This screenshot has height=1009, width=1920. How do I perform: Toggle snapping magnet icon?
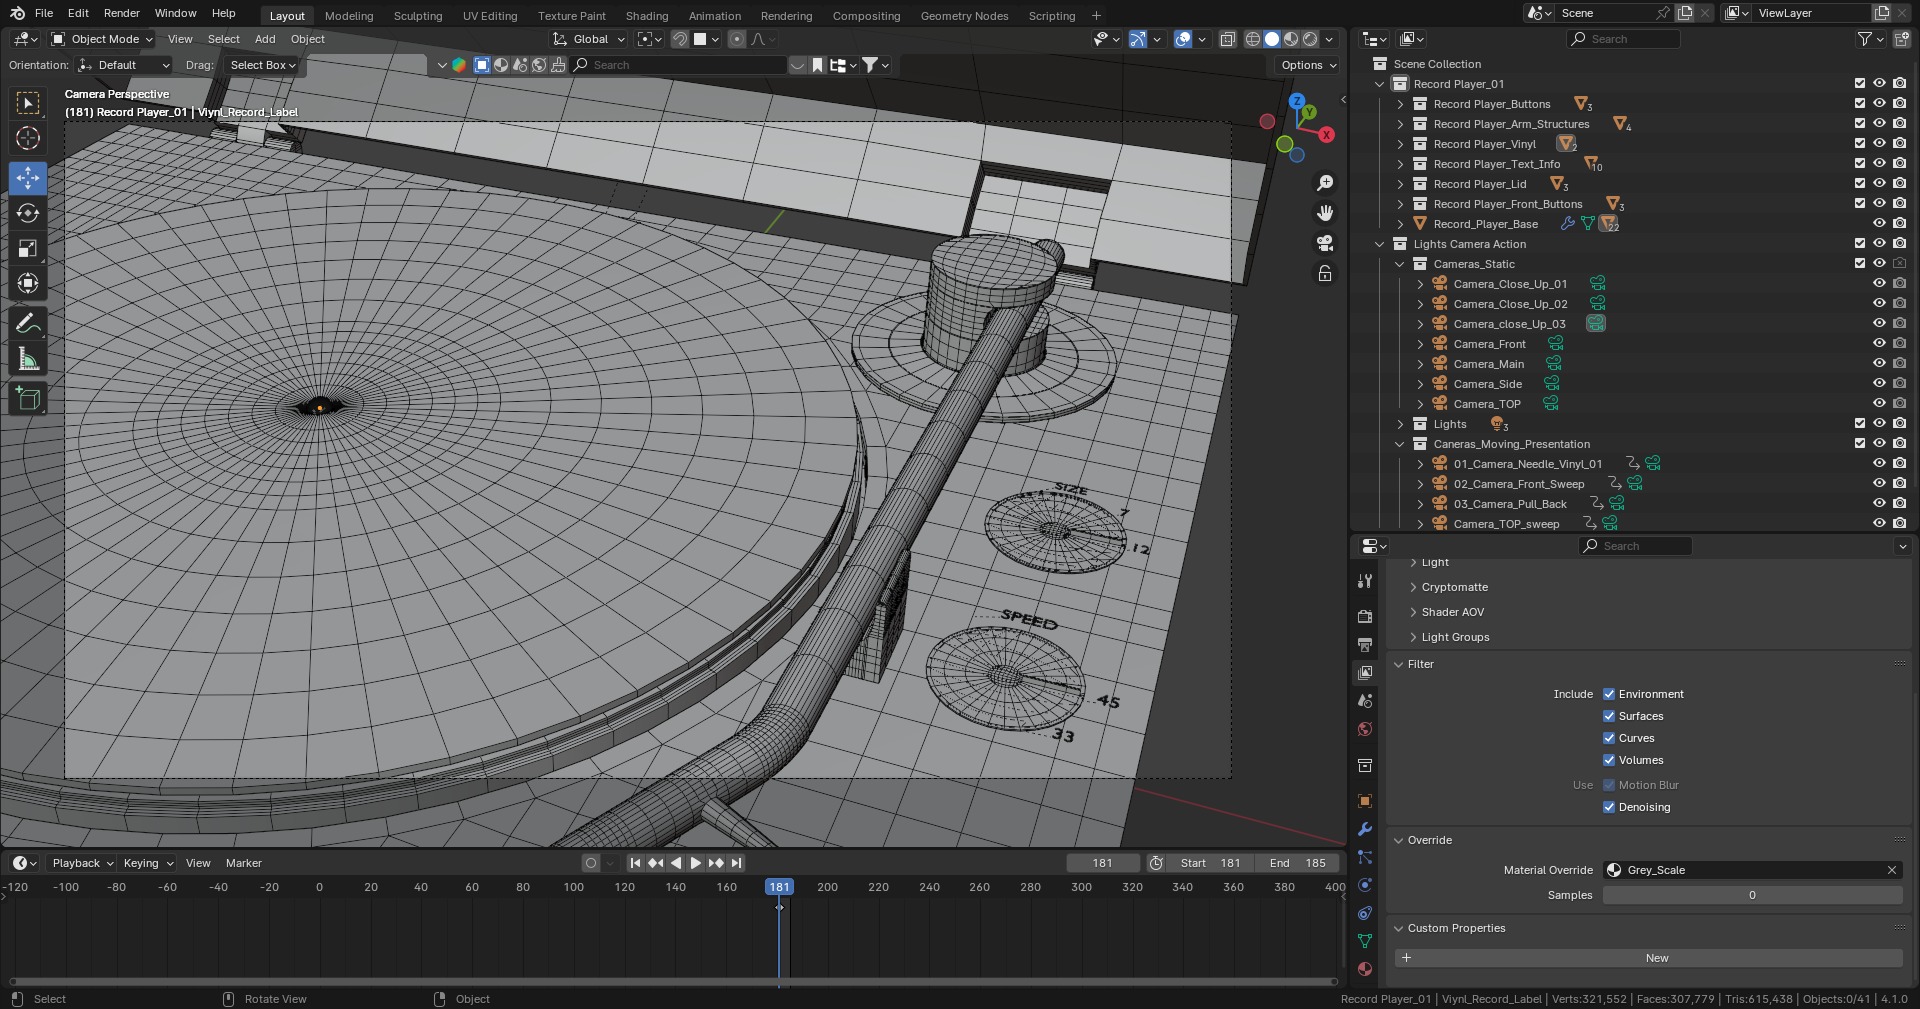pyautogui.click(x=680, y=39)
